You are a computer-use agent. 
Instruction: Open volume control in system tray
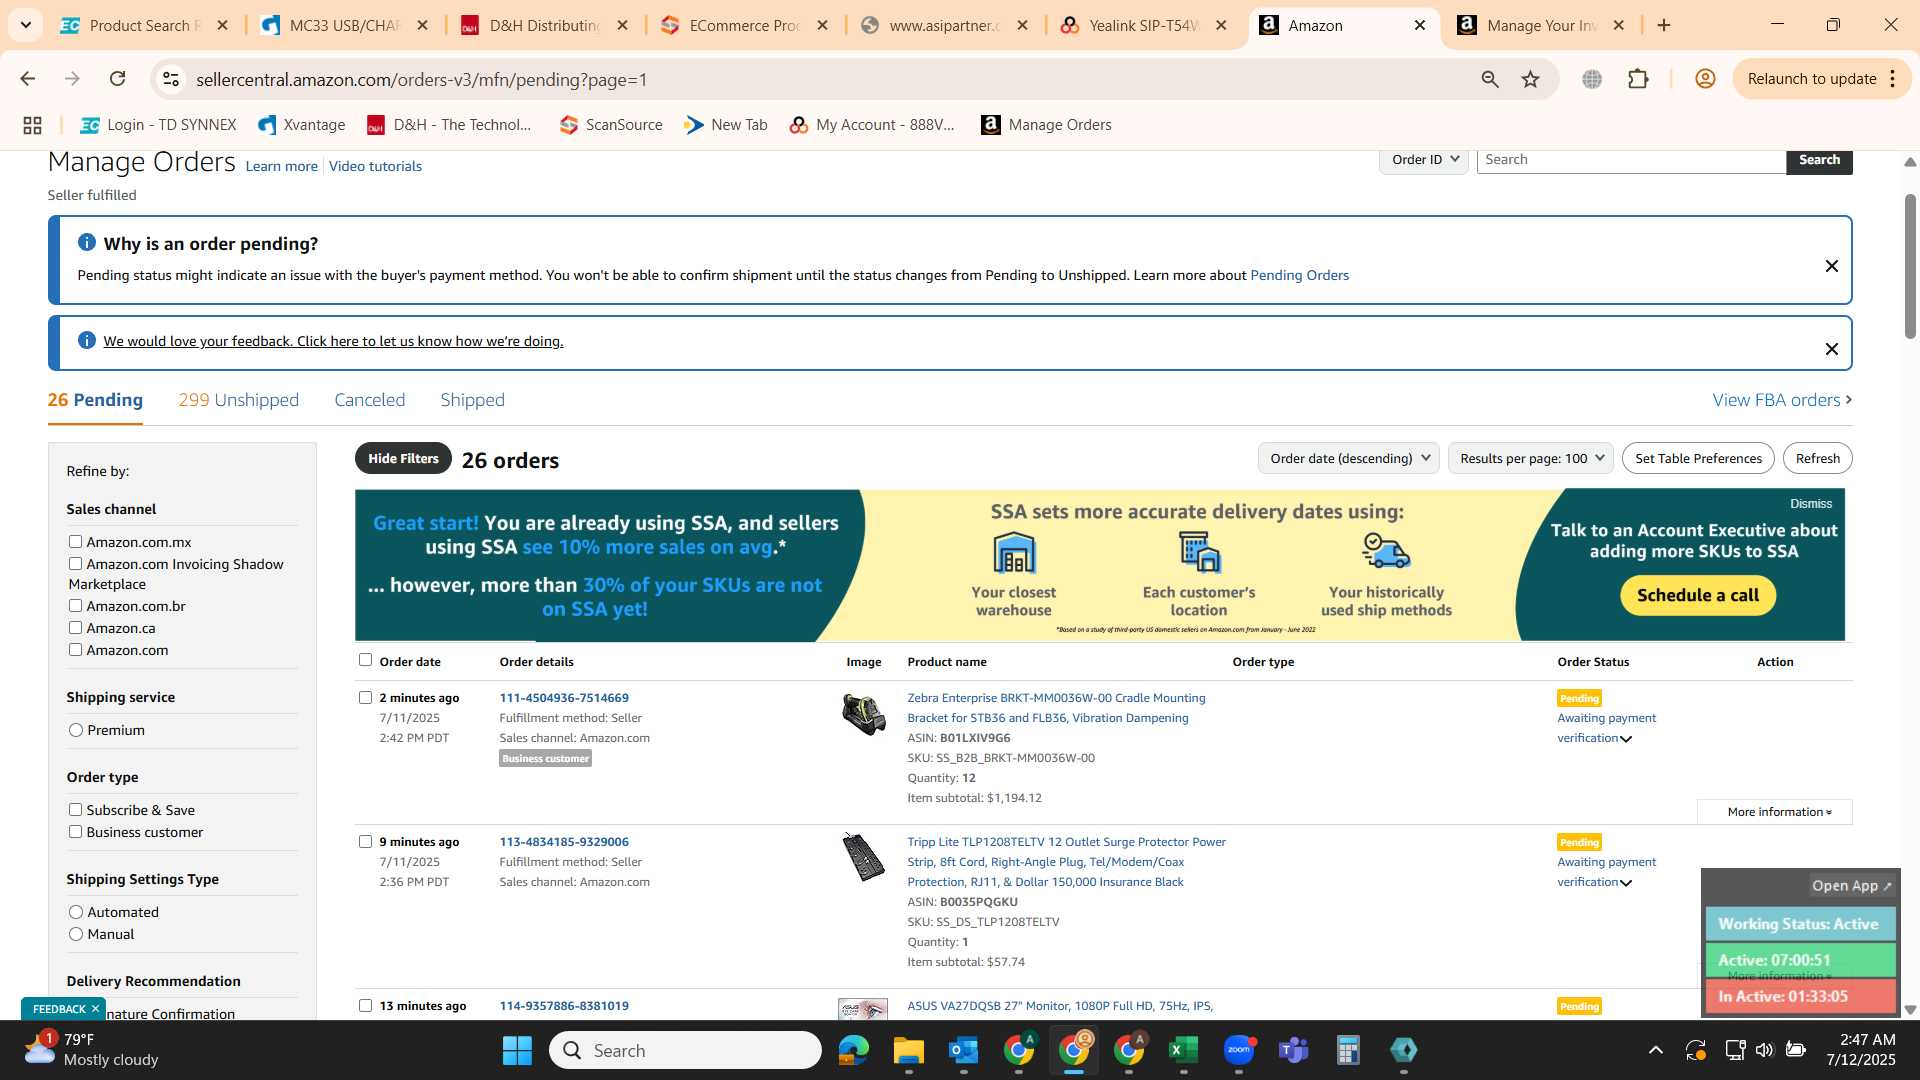[1764, 1050]
